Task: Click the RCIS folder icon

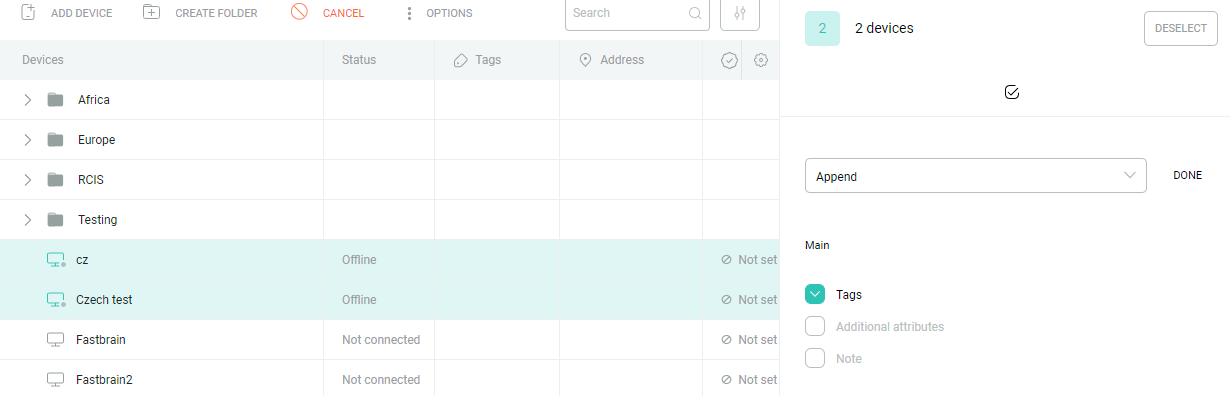Action: (x=56, y=180)
